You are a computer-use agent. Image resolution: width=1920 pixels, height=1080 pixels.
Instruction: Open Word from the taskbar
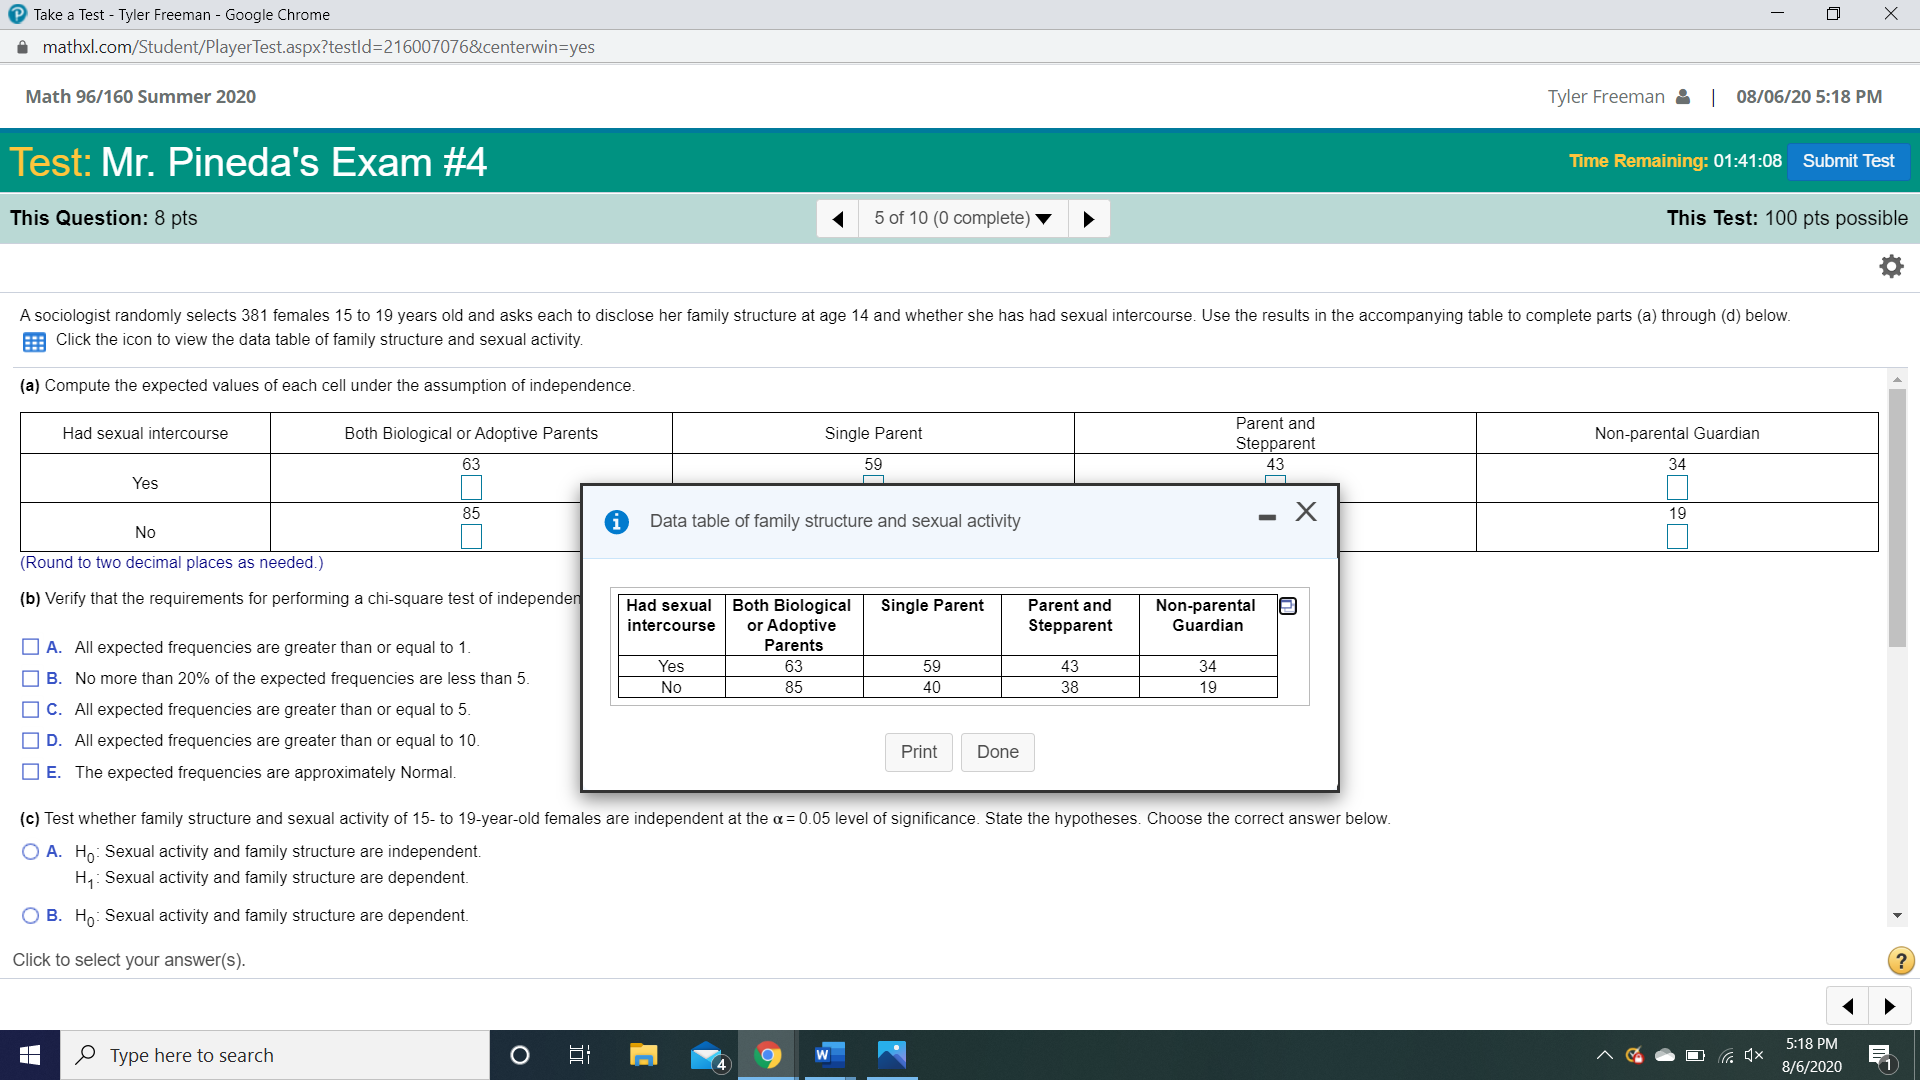(829, 1055)
